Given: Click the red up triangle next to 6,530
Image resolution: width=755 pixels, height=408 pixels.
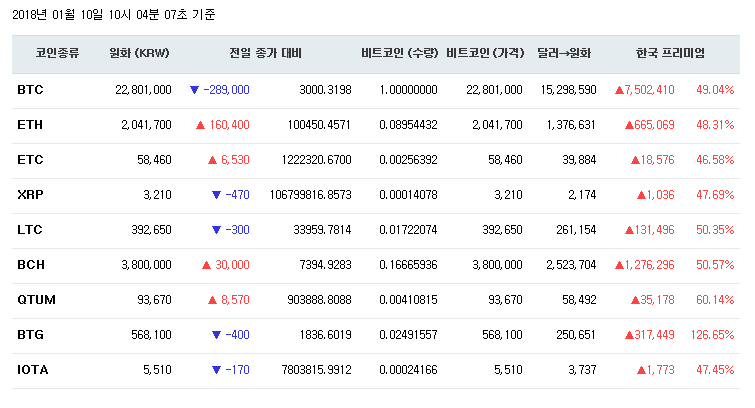Looking at the screenshot, I should tap(212, 160).
